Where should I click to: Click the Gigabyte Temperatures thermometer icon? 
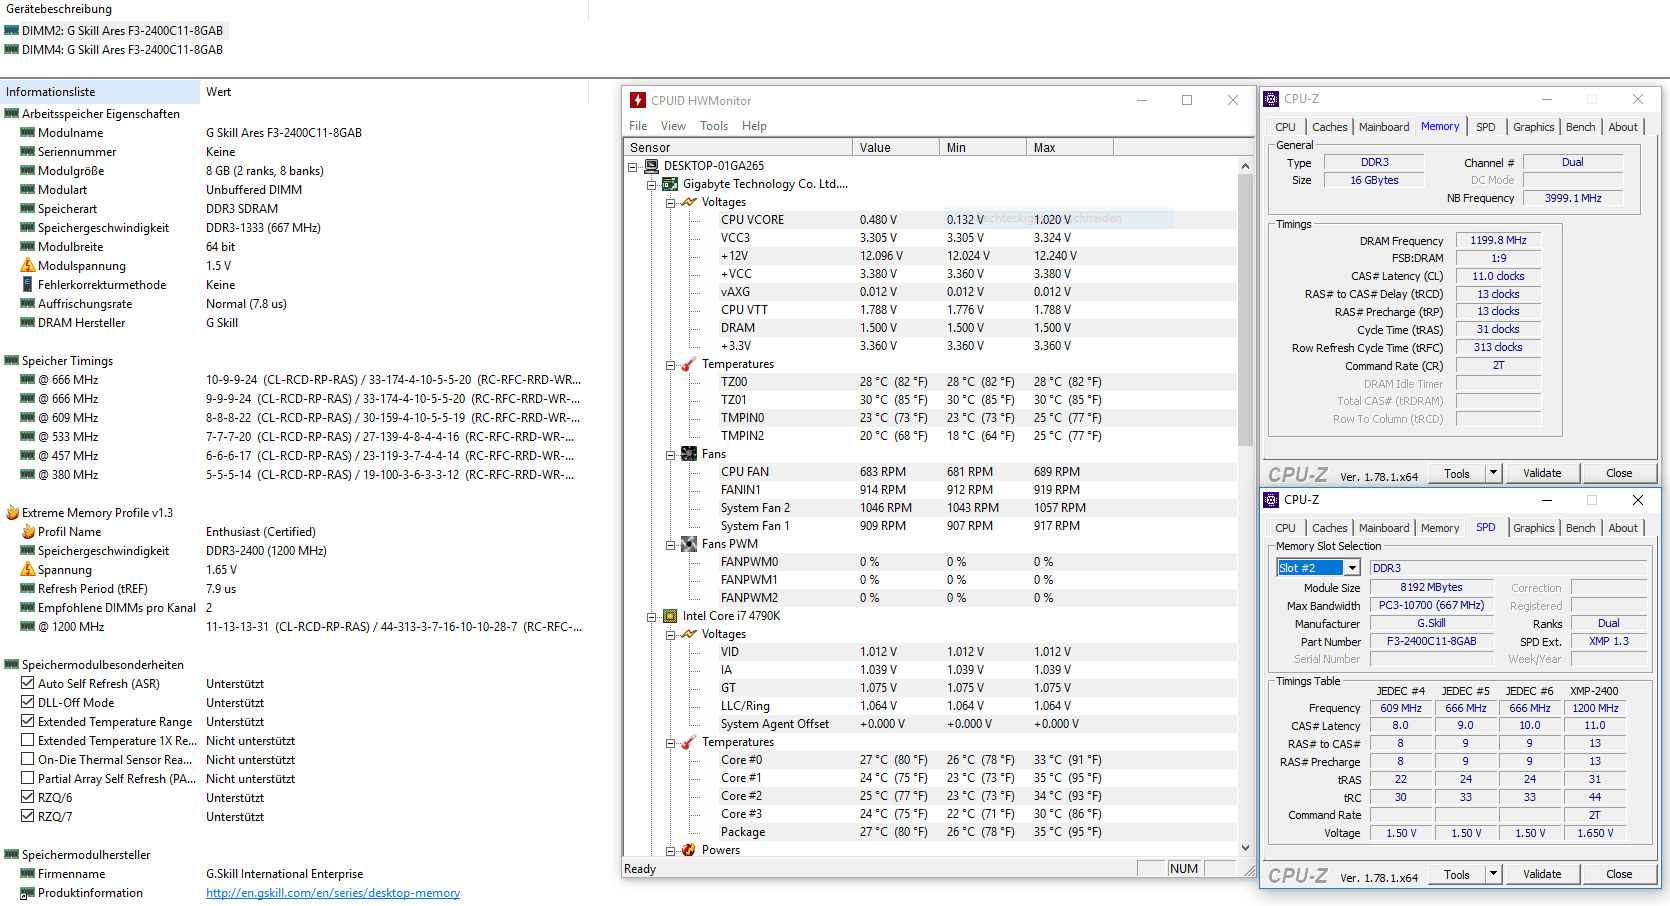(x=689, y=364)
